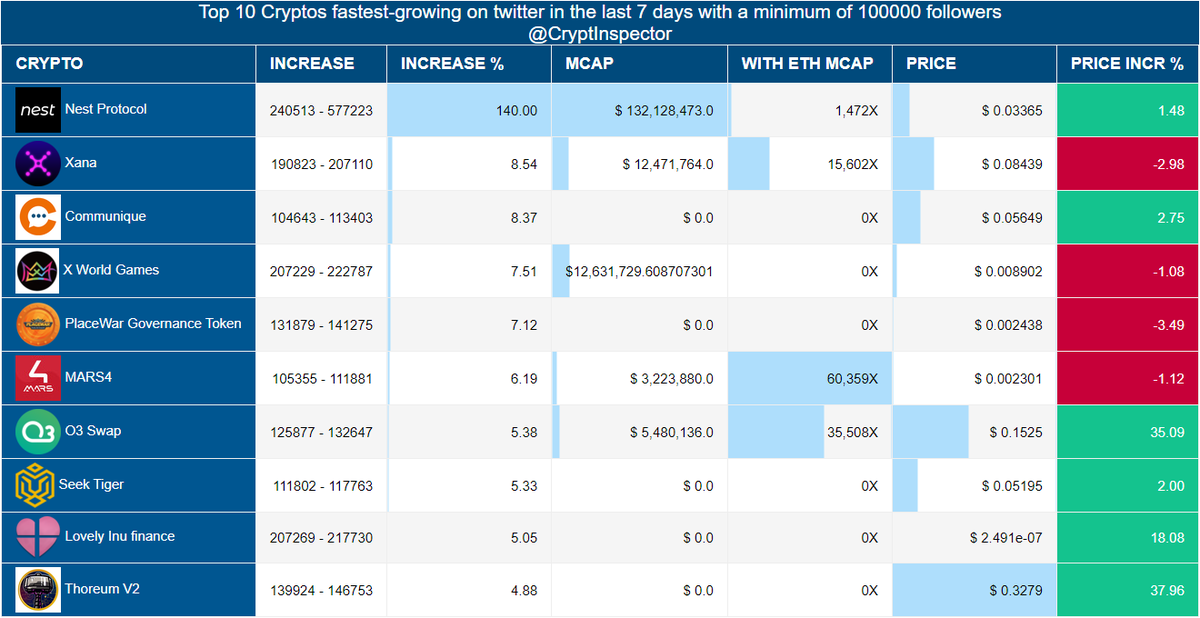The image size is (1200, 618).
Task: Click the MARS4 logo icon
Action: click(x=38, y=378)
